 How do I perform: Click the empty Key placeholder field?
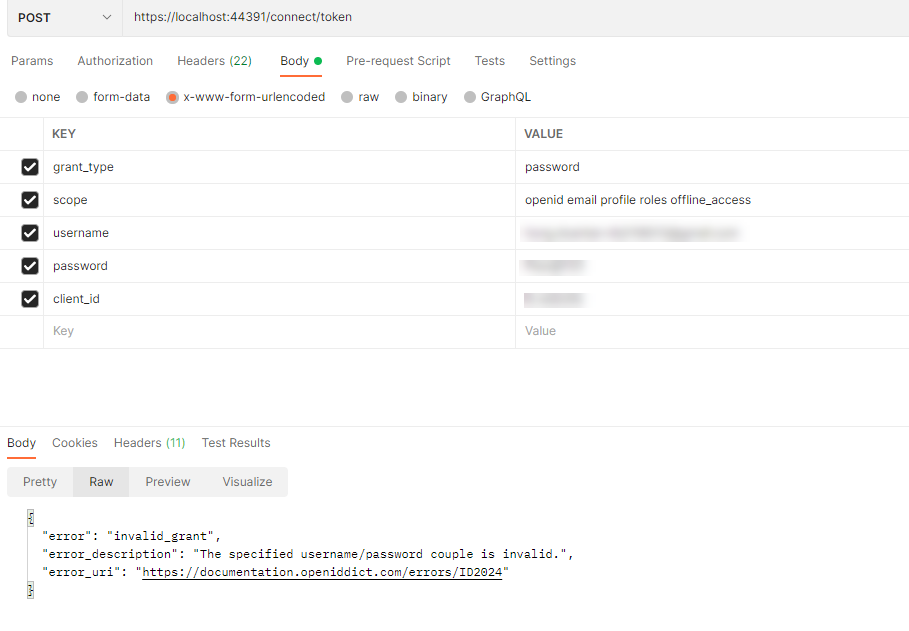tap(279, 332)
